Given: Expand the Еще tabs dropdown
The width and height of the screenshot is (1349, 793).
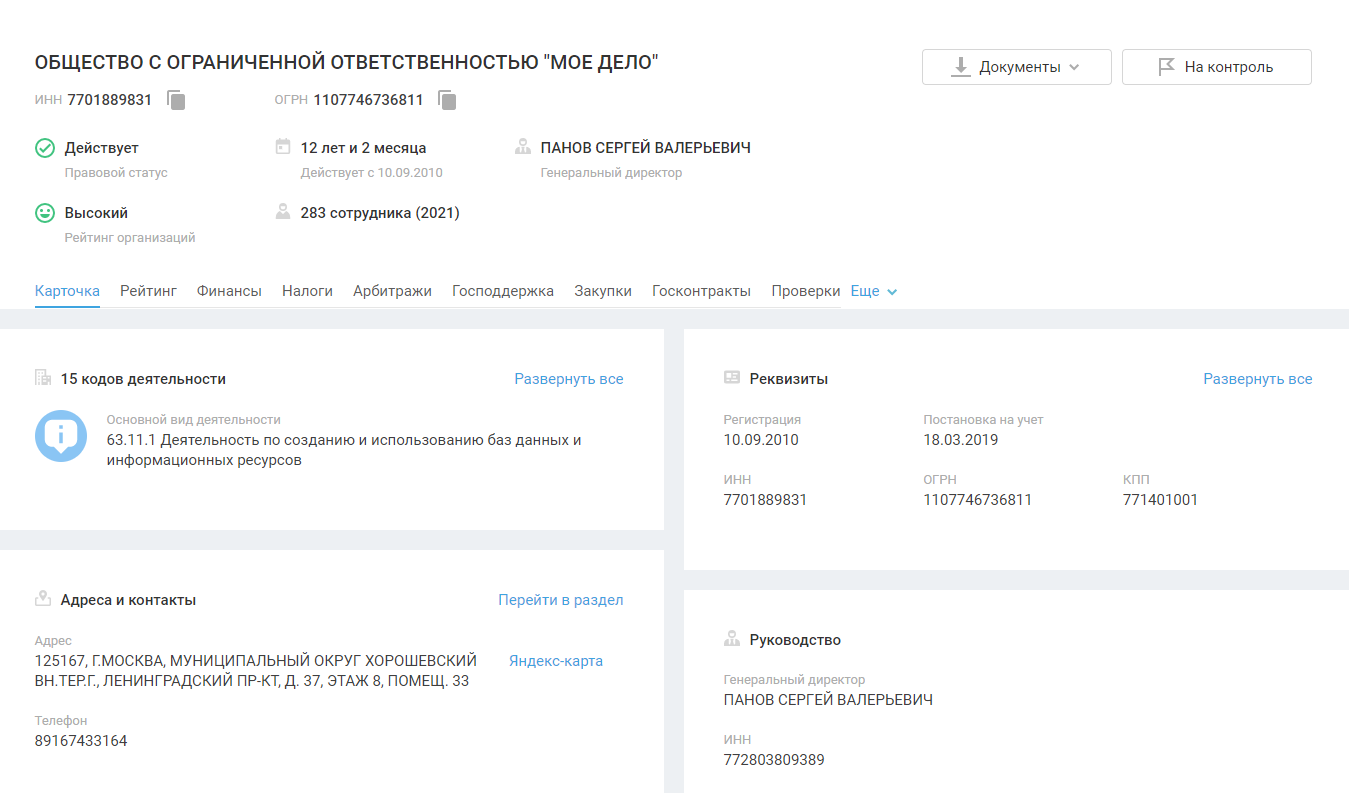Looking at the screenshot, I should 874,291.
